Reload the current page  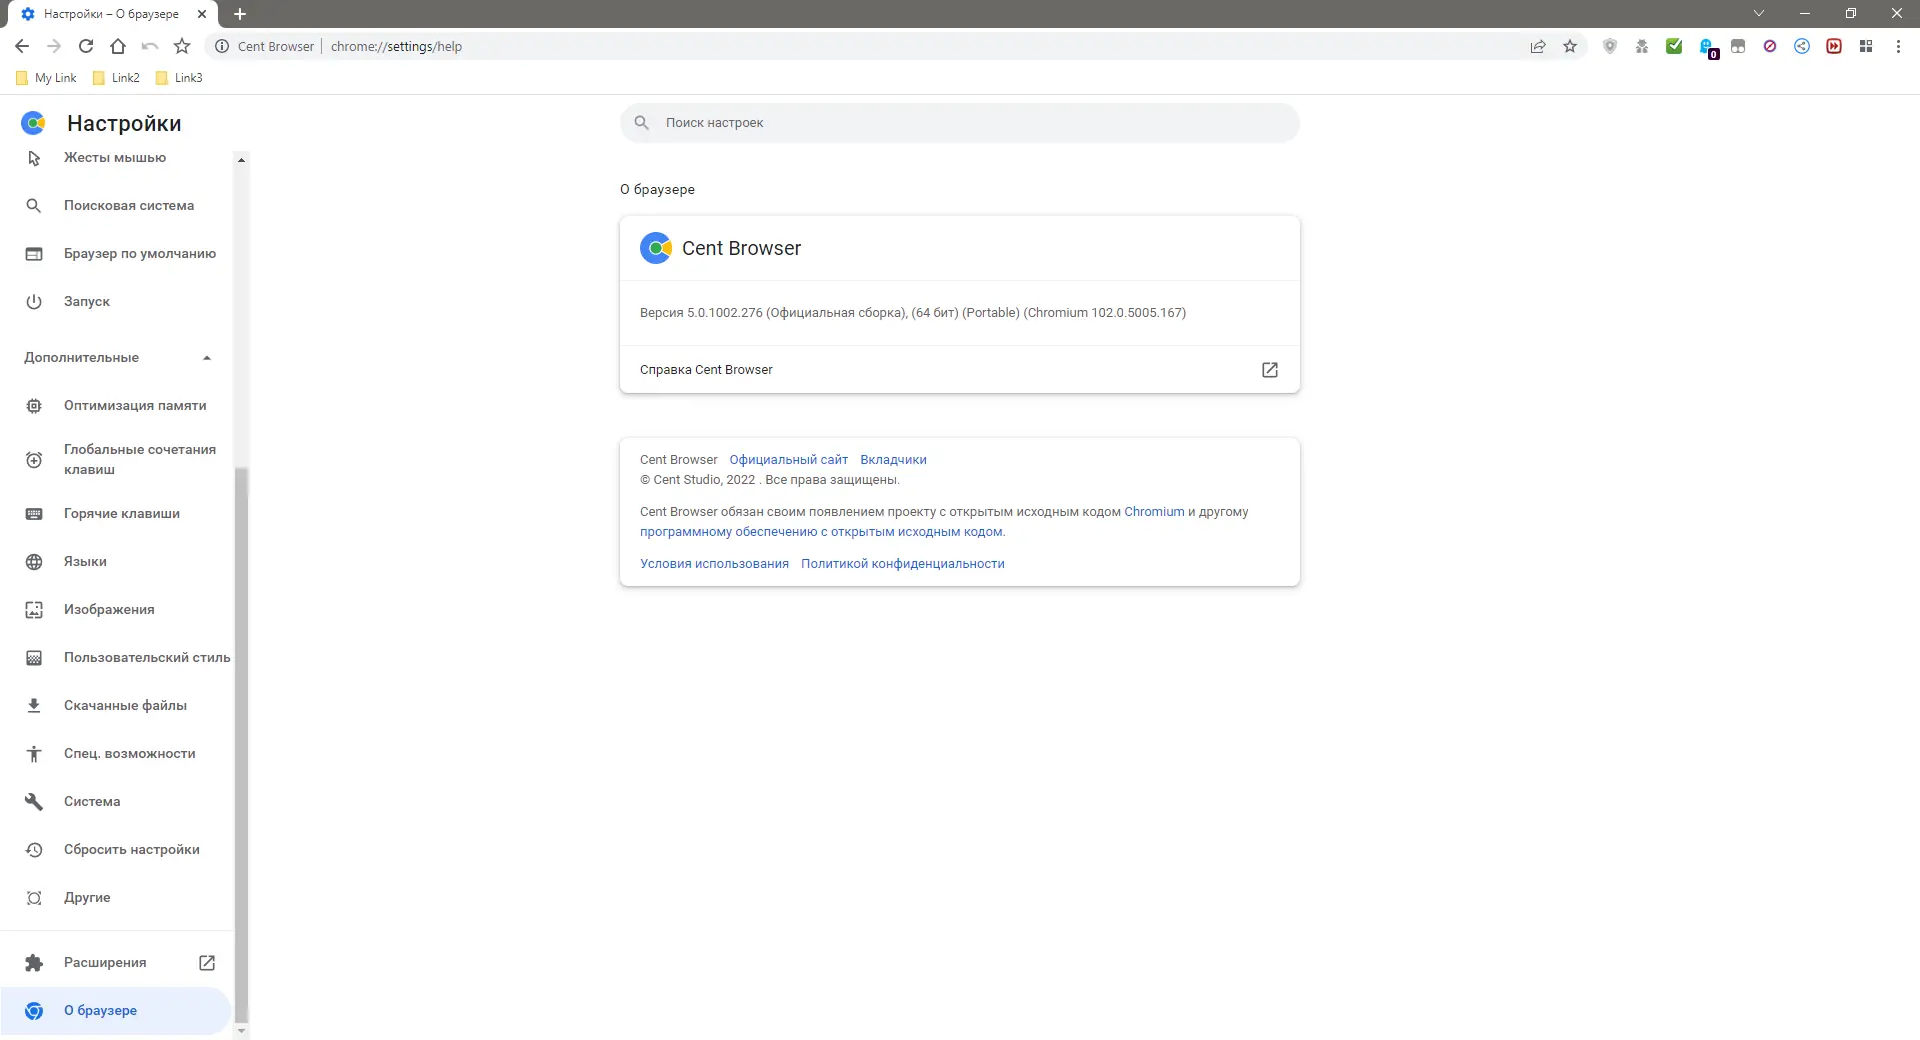86,46
